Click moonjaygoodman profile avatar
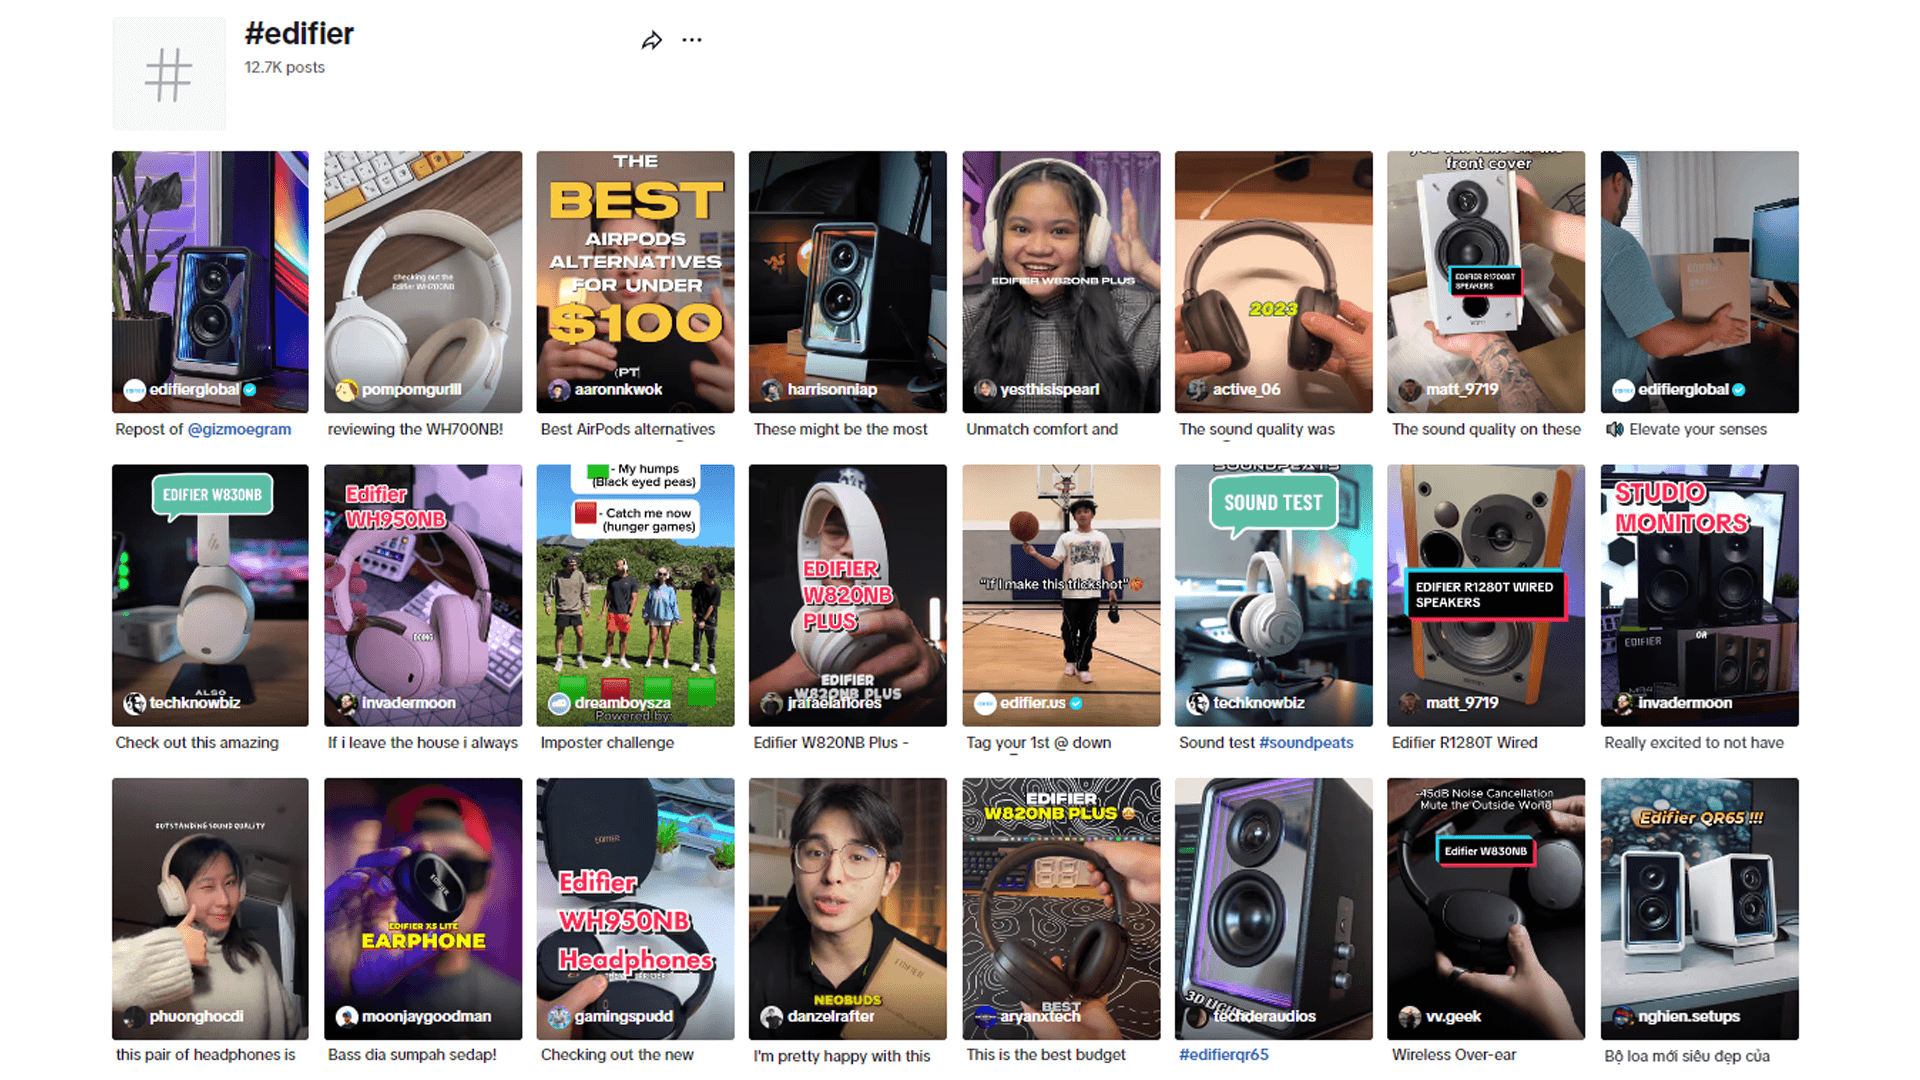This screenshot has width=1920, height=1080. pos(346,1017)
